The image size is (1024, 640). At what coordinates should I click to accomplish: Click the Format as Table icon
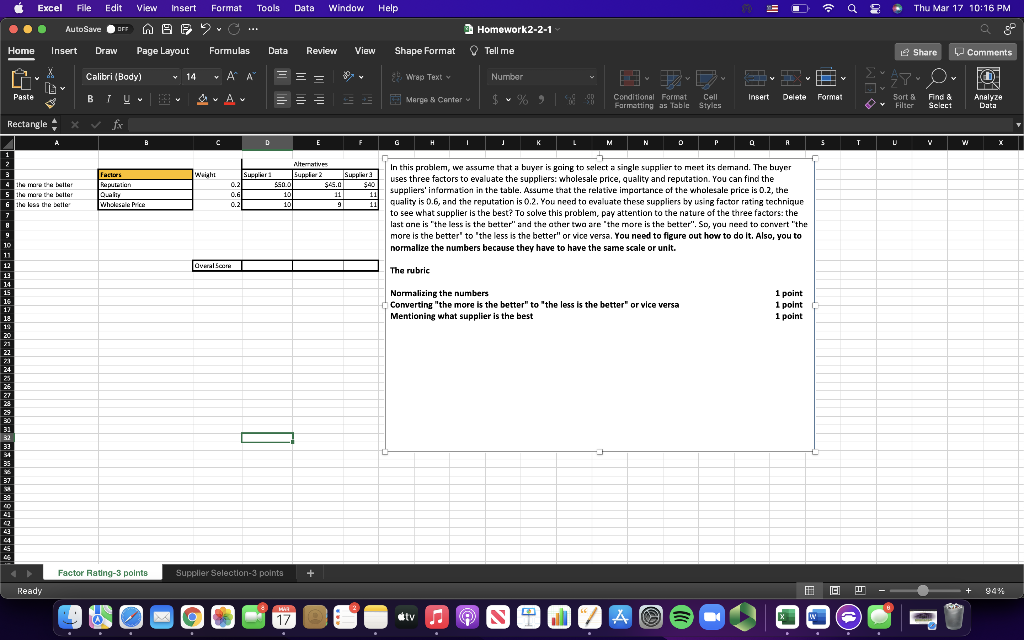pyautogui.click(x=671, y=78)
